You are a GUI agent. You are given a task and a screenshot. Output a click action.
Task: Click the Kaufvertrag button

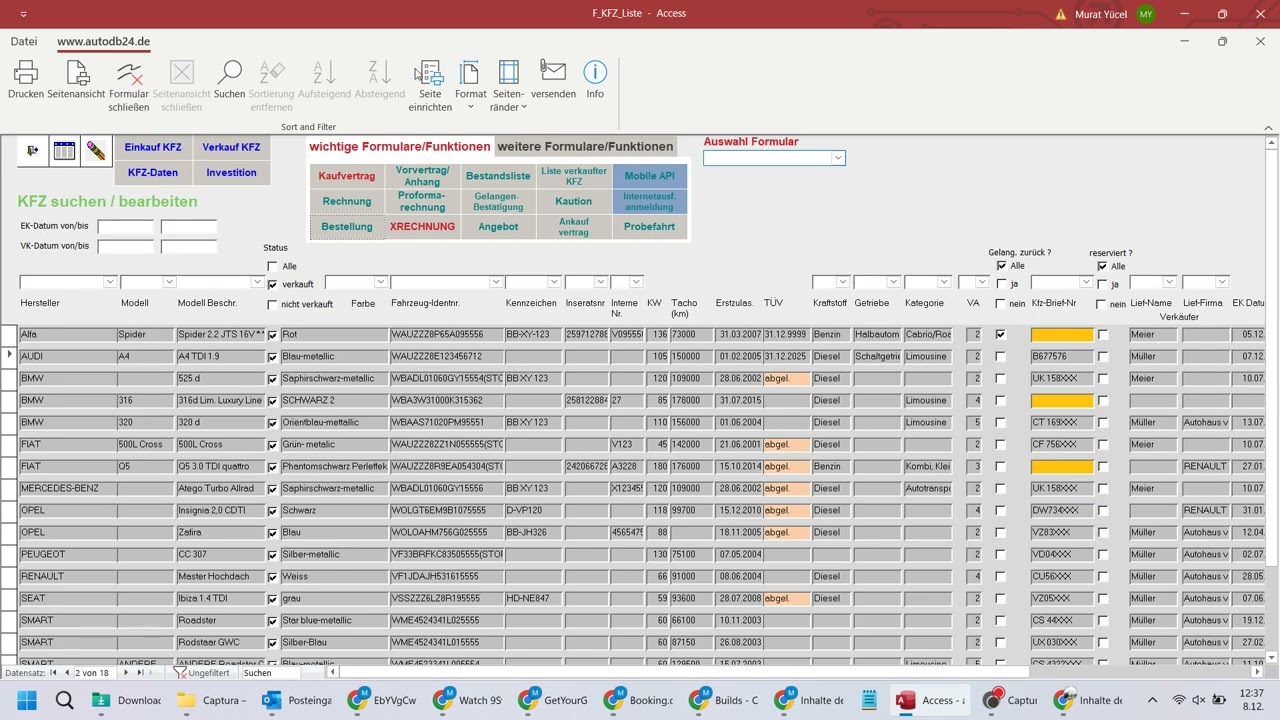point(347,176)
